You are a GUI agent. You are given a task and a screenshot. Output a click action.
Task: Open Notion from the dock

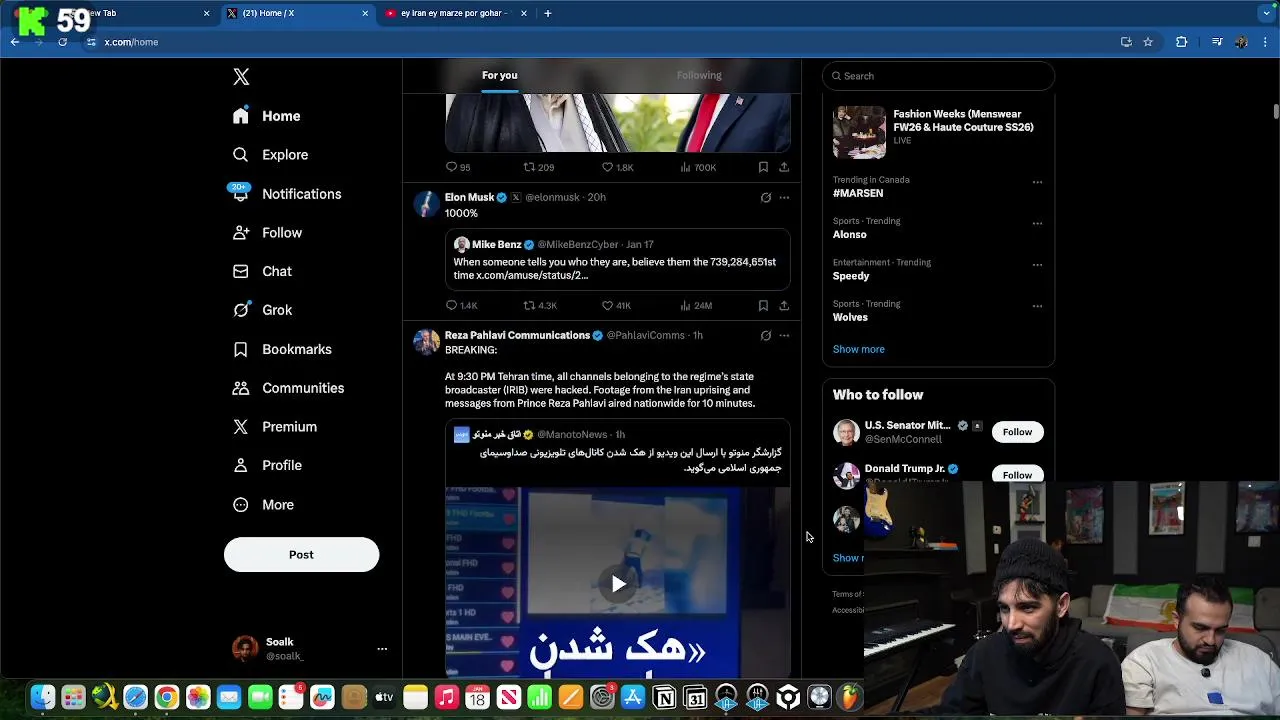(664, 698)
